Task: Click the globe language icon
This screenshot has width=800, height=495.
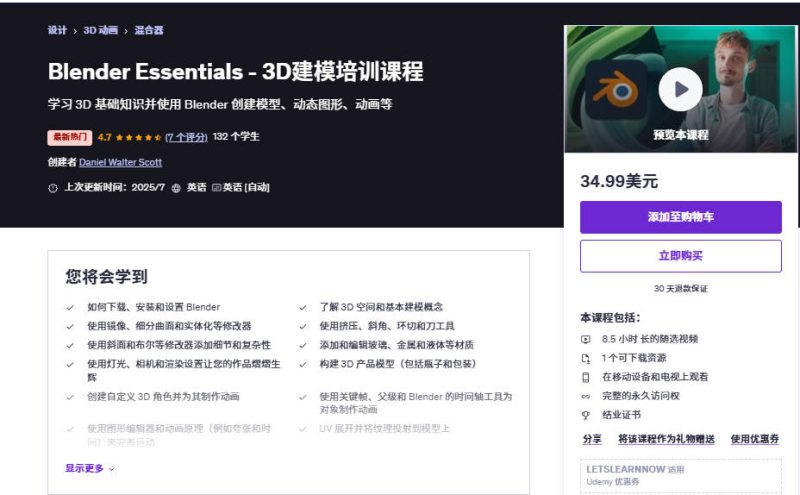Action: coord(176,188)
